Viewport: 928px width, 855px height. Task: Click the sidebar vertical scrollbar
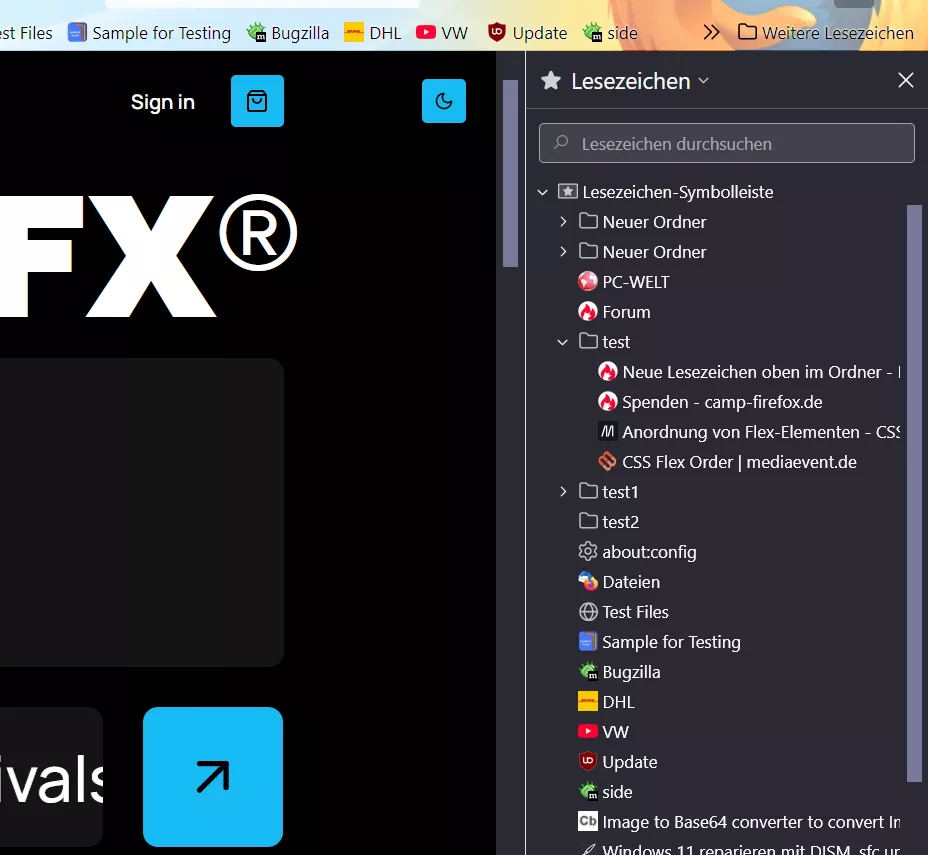(914, 493)
